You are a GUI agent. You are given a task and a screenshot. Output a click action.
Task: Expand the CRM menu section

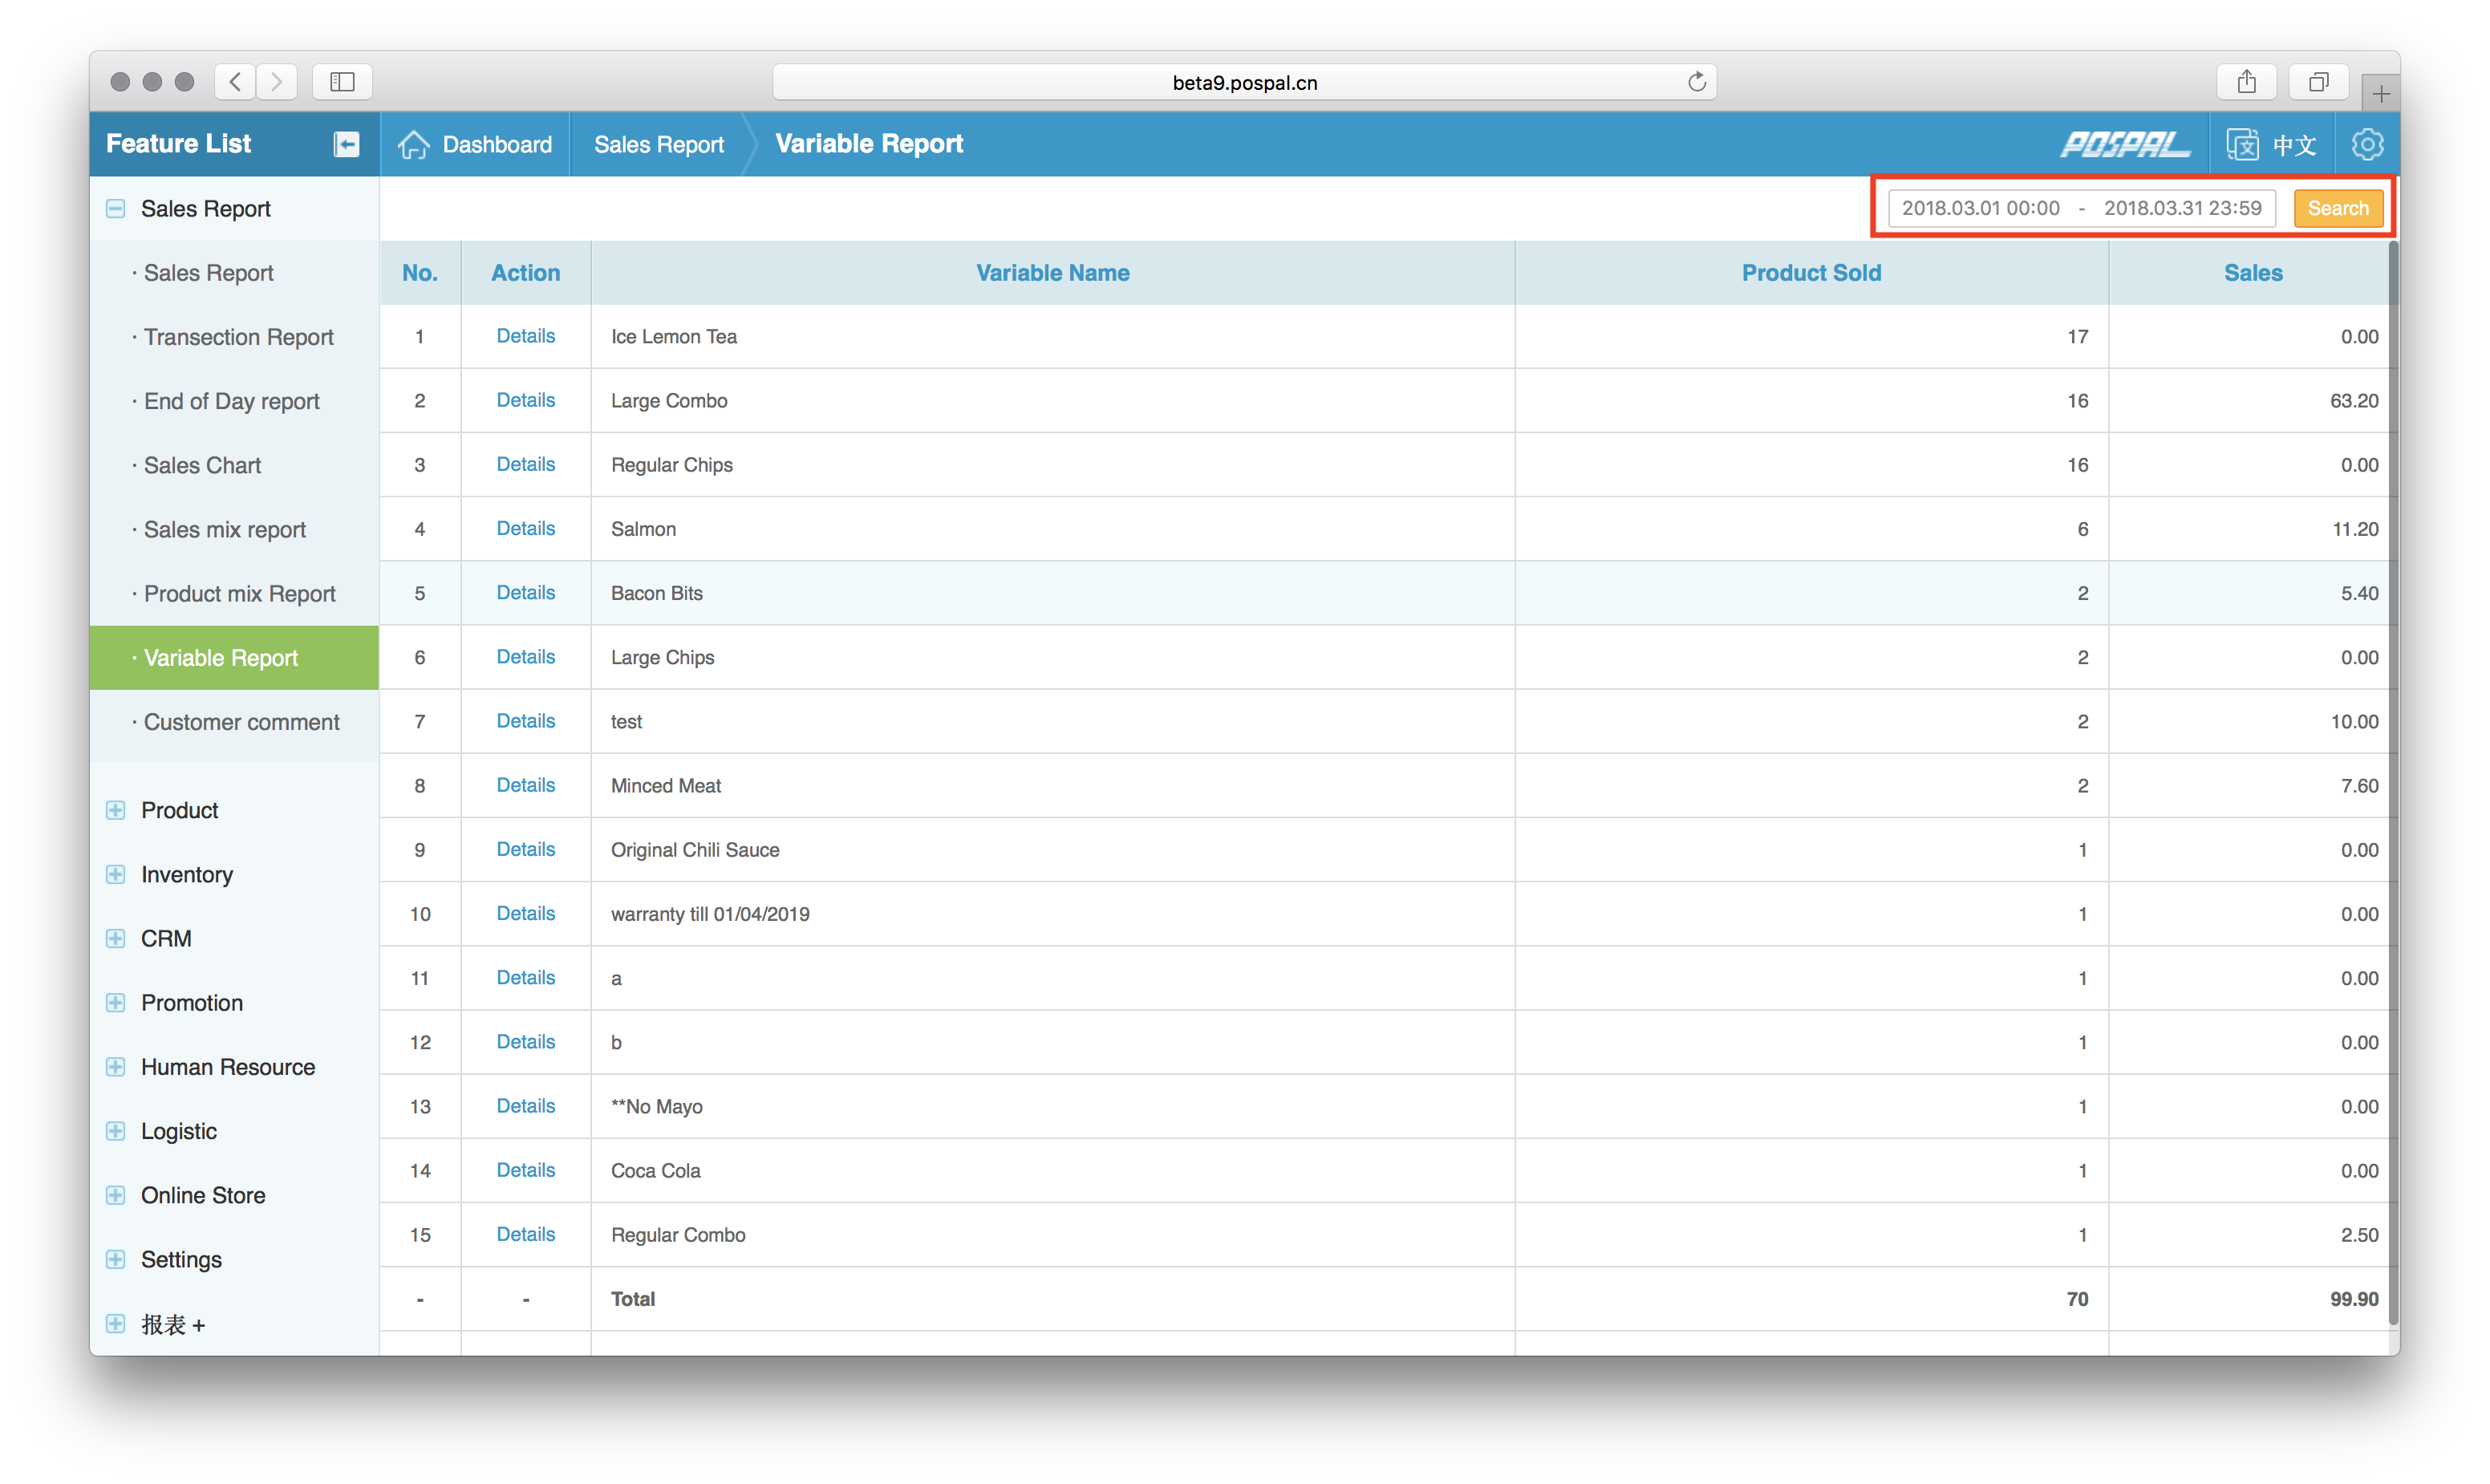[116, 938]
